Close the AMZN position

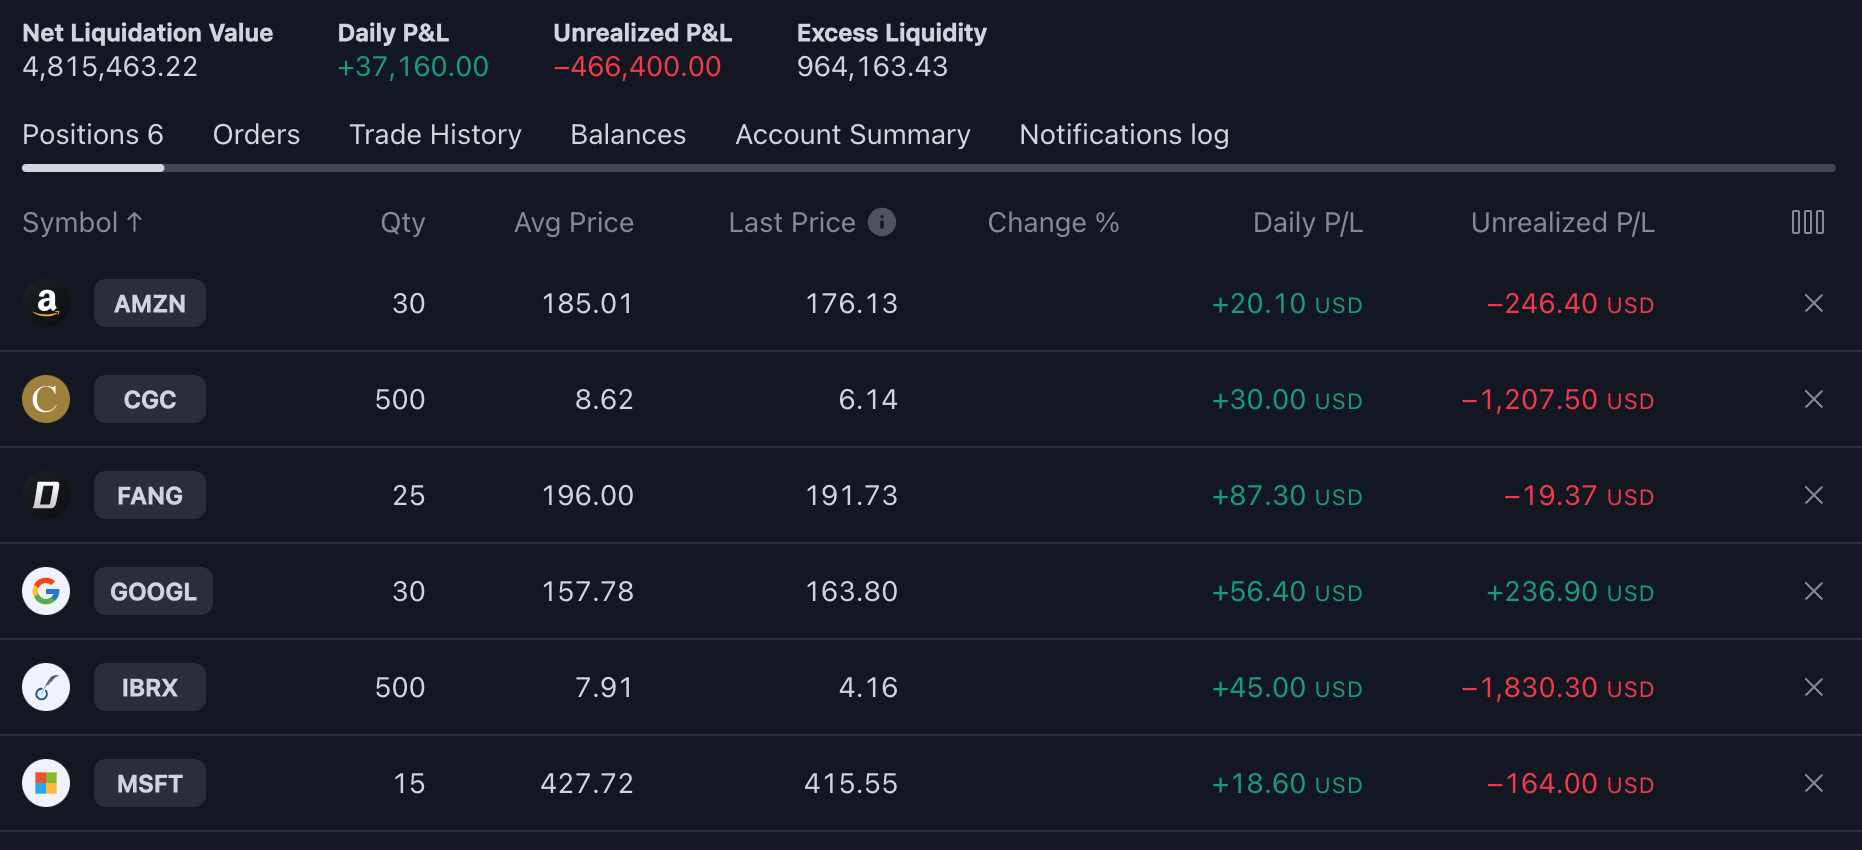tap(1813, 303)
